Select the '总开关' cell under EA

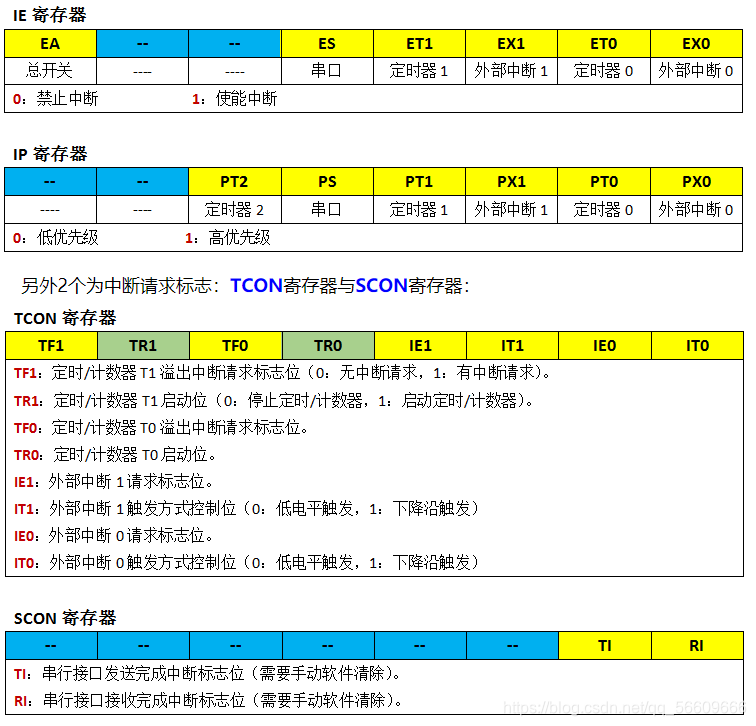point(50,71)
